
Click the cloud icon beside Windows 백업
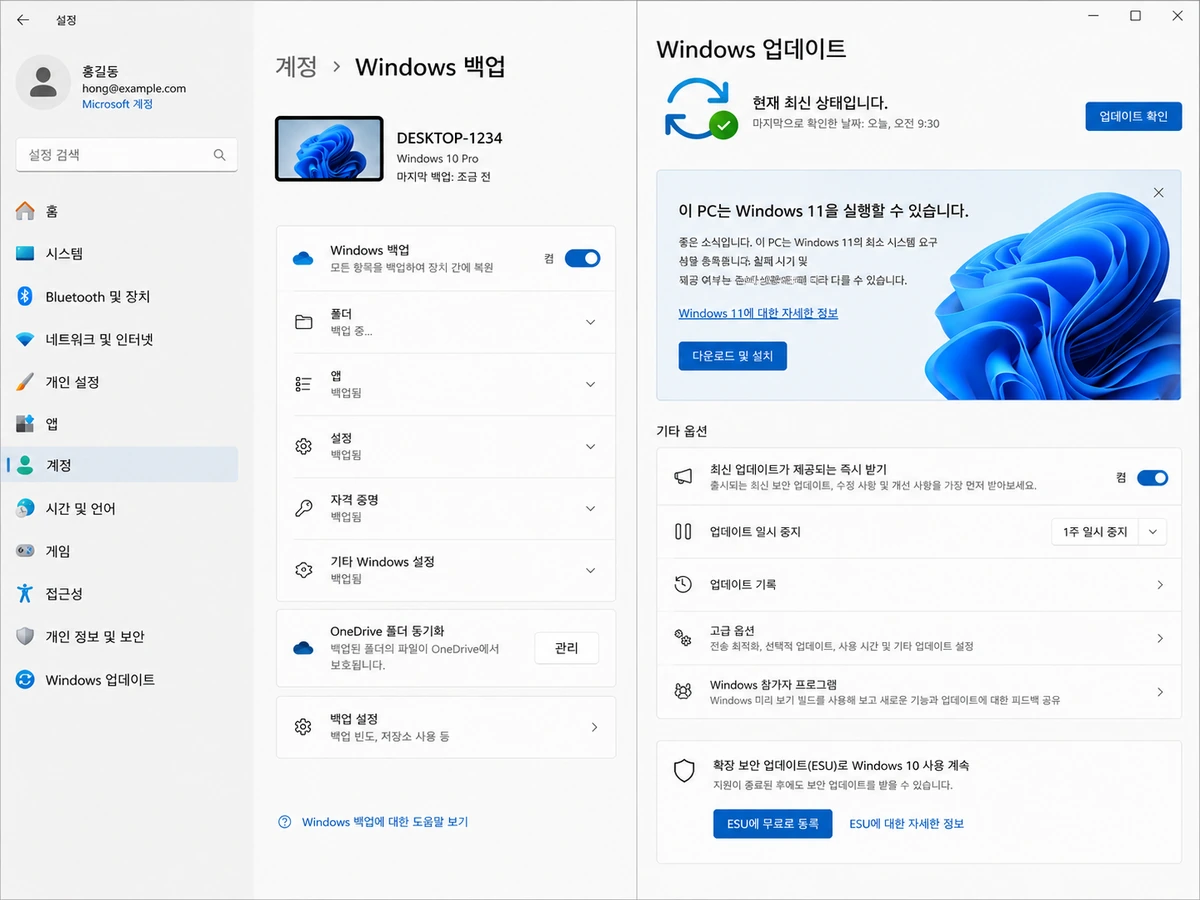(303, 258)
